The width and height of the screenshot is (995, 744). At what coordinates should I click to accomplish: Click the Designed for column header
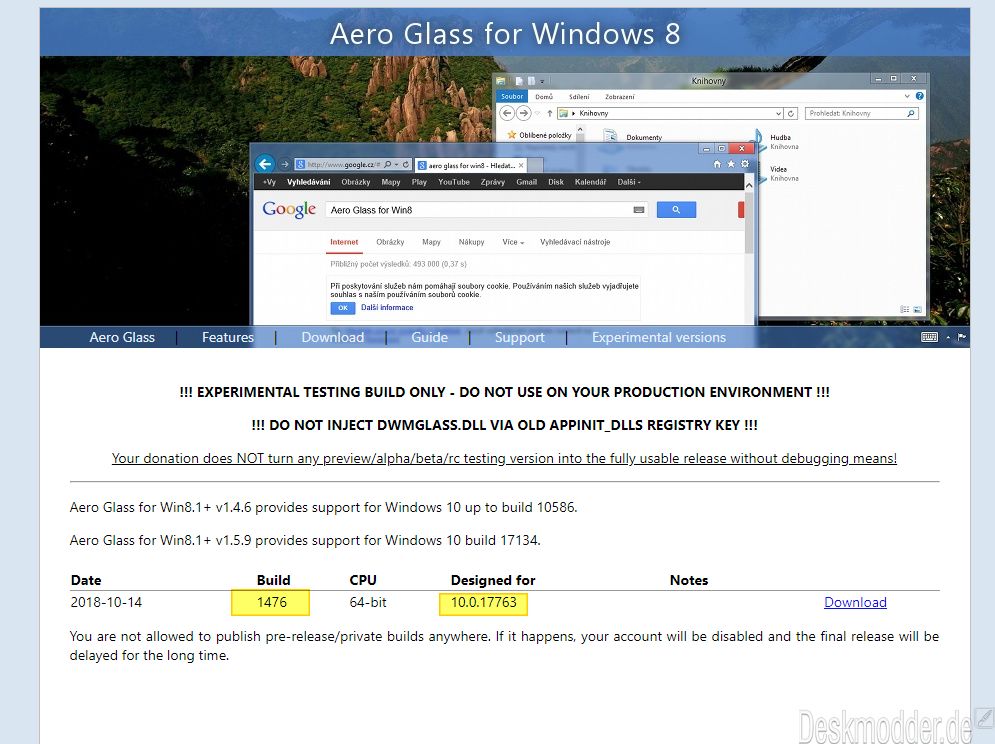click(x=493, y=580)
